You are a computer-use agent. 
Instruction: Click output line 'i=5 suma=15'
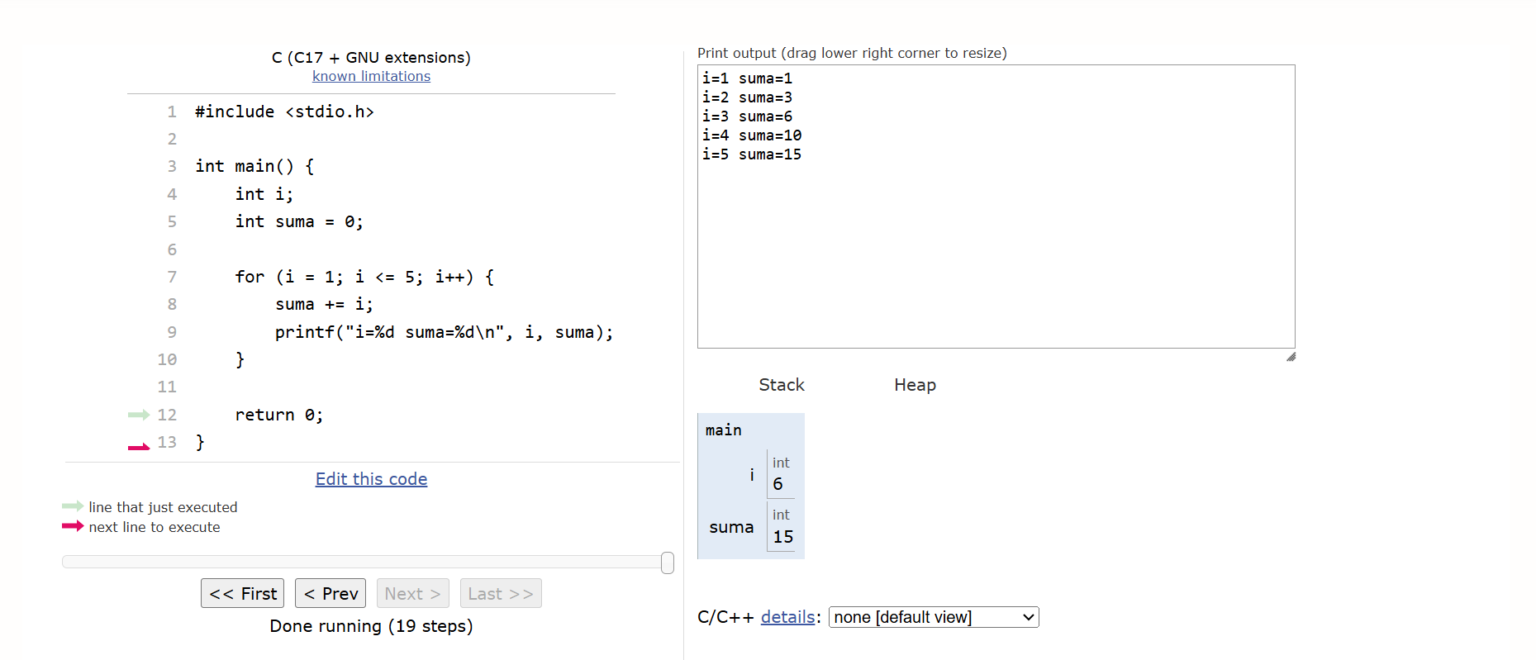tap(752, 154)
